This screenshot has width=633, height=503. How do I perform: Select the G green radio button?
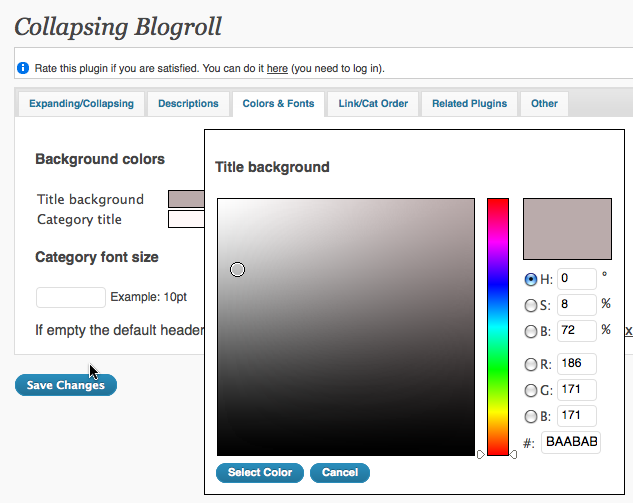[x=530, y=390]
